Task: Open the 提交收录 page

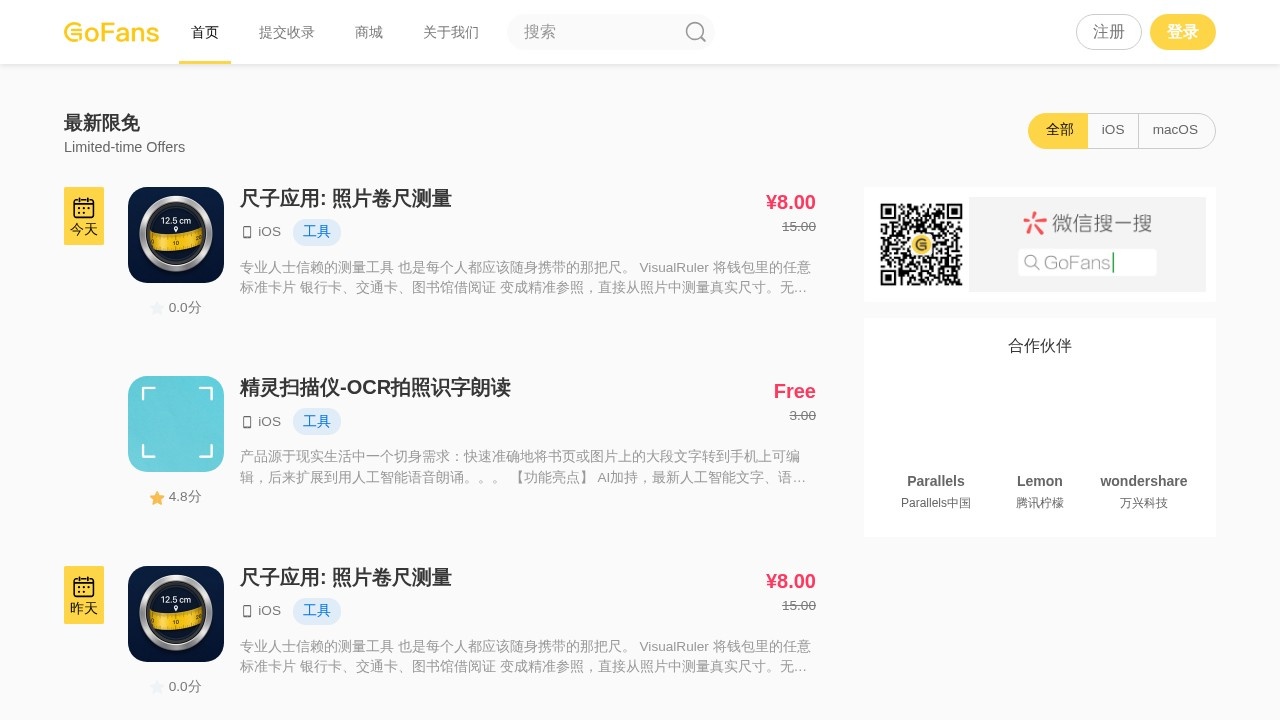Action: (x=287, y=32)
